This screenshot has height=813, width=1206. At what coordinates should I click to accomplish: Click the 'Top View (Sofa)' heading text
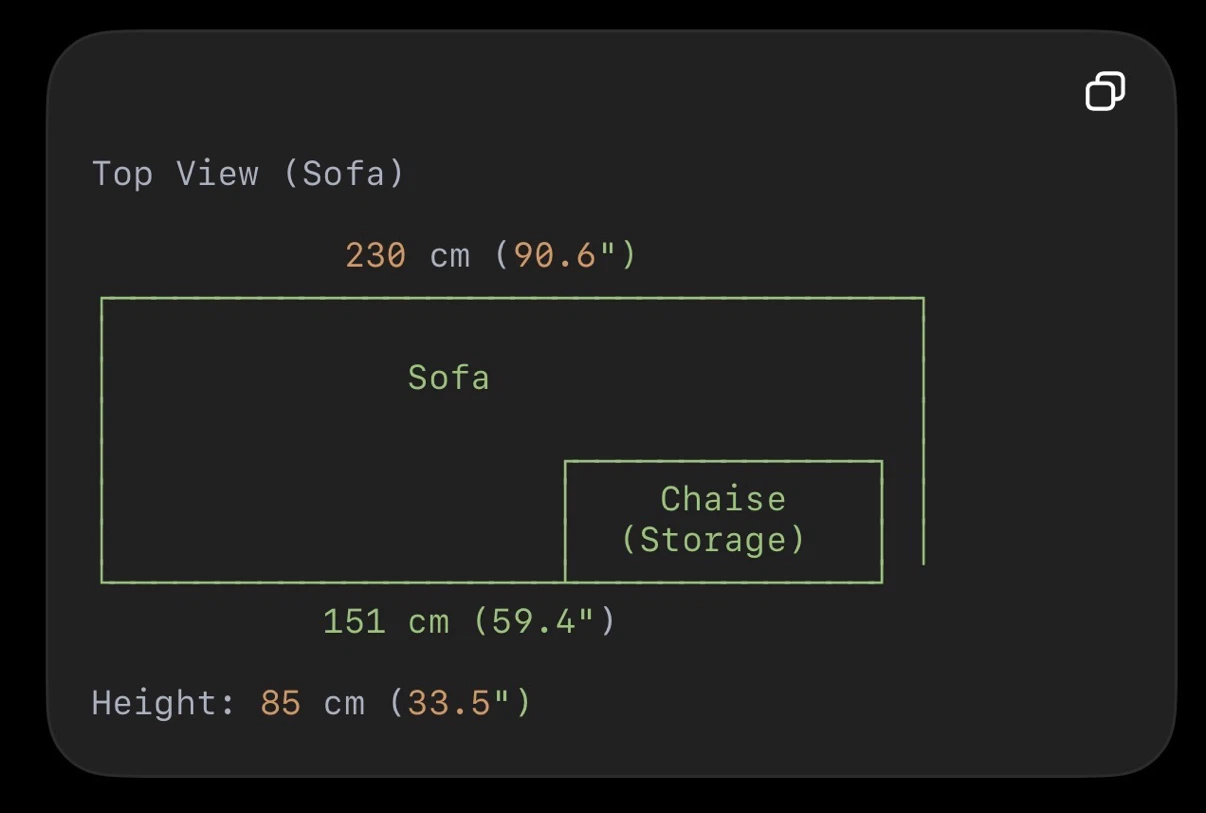(248, 174)
